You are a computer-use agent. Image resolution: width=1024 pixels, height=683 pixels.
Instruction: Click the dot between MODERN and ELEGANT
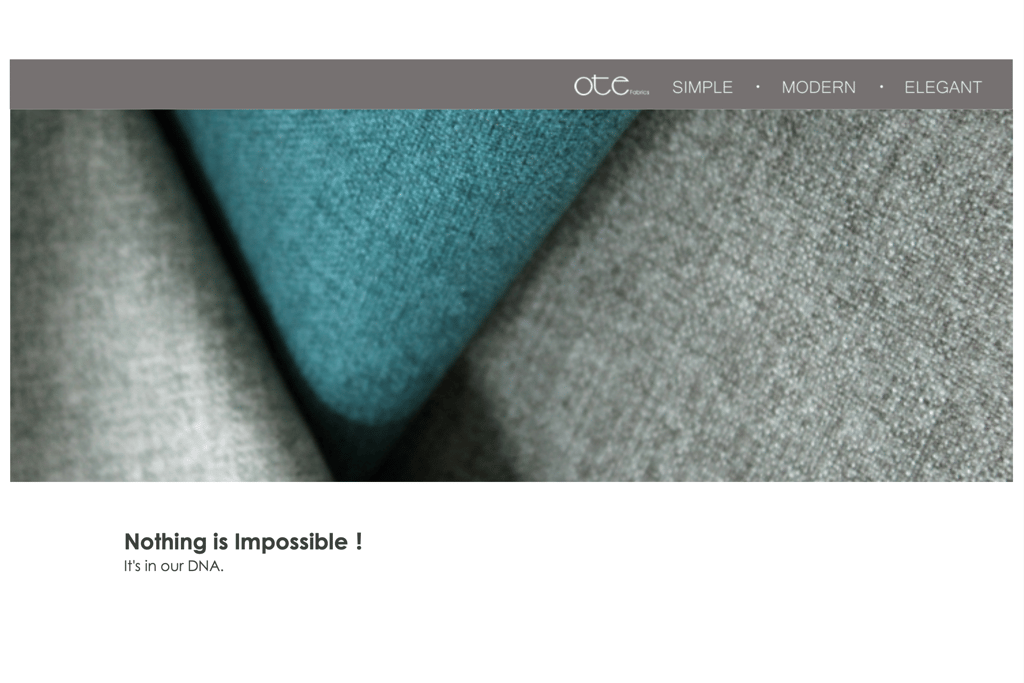point(881,86)
